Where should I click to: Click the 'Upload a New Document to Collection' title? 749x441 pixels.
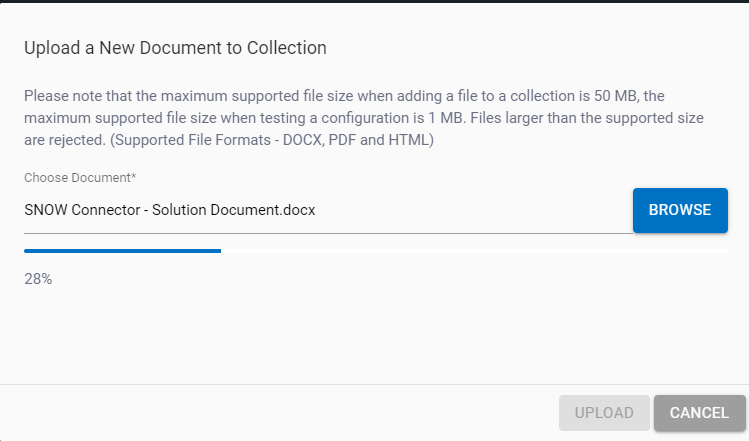coord(175,47)
